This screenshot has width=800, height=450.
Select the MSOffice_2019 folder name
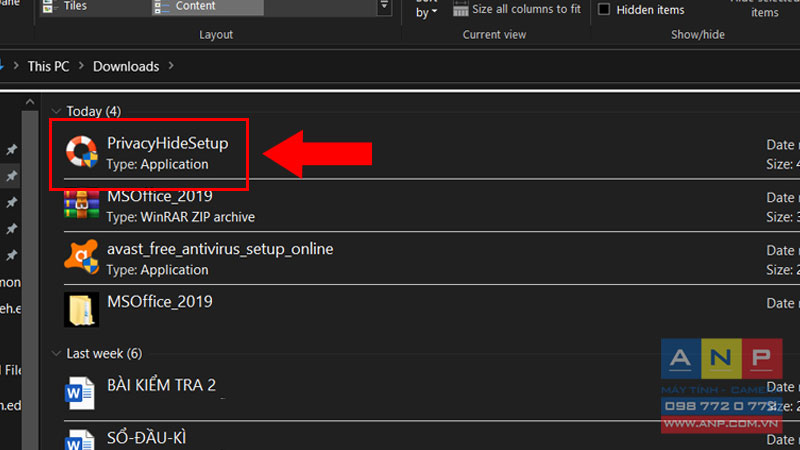160,302
